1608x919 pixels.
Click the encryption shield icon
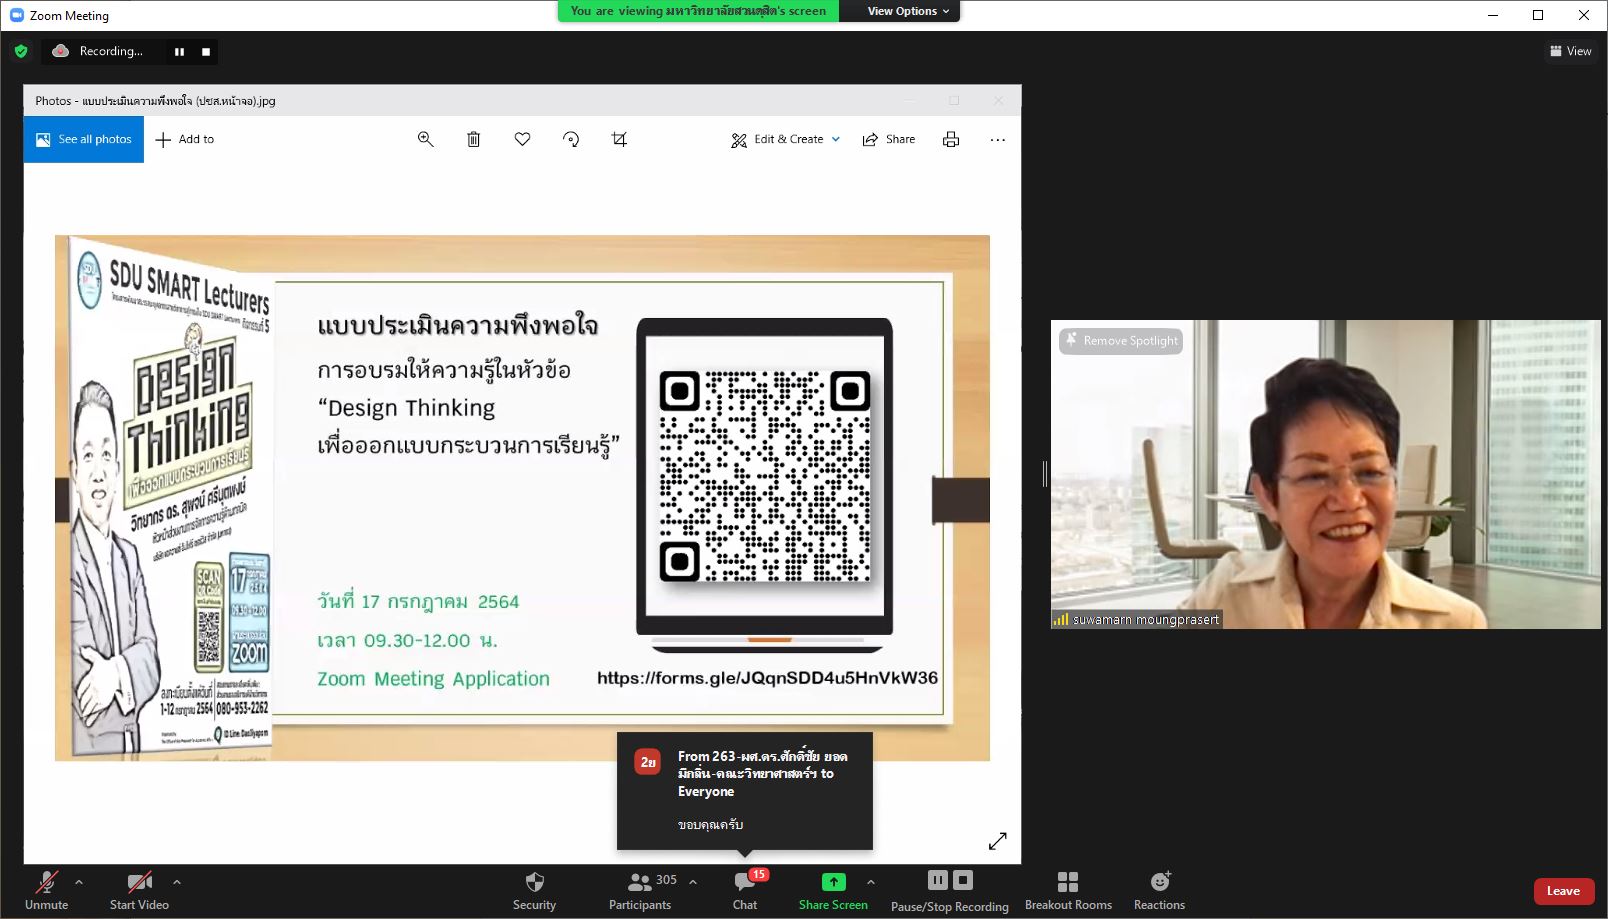[x=21, y=51]
